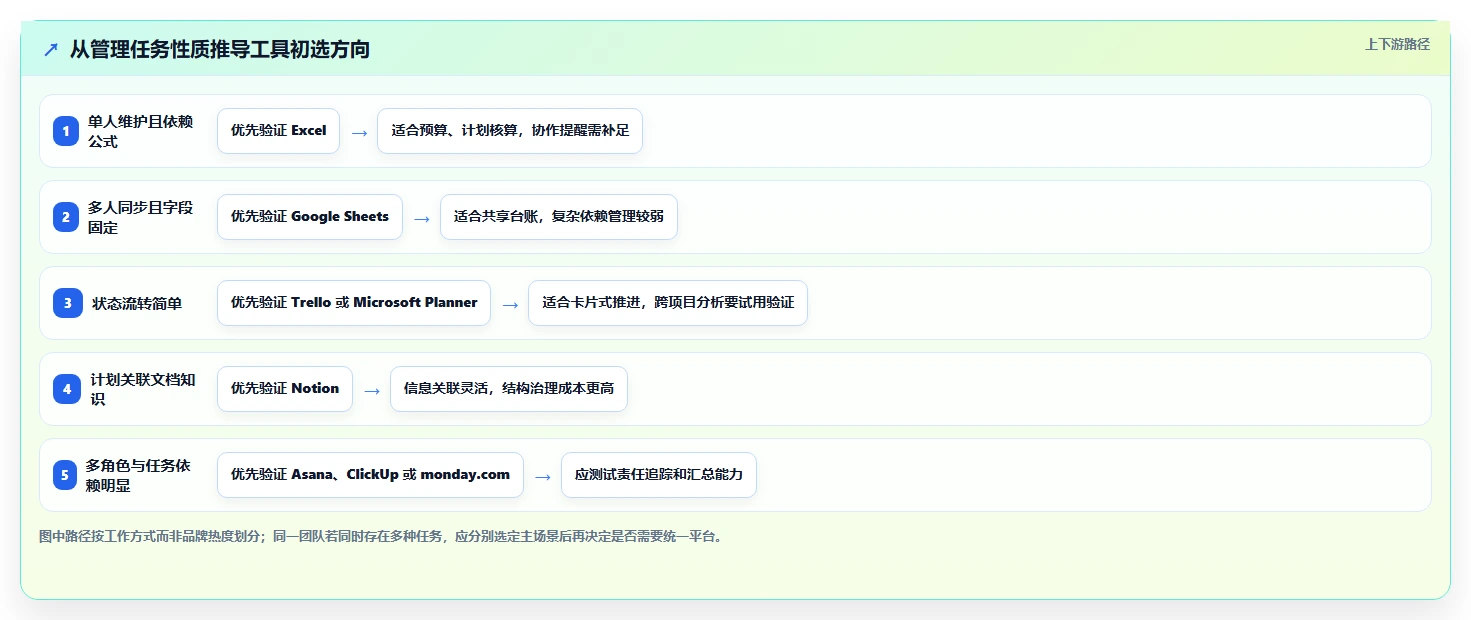This screenshot has height=620, width=1471.
Task: Click the arrow after 优先验证 Excel
Action: pos(359,132)
